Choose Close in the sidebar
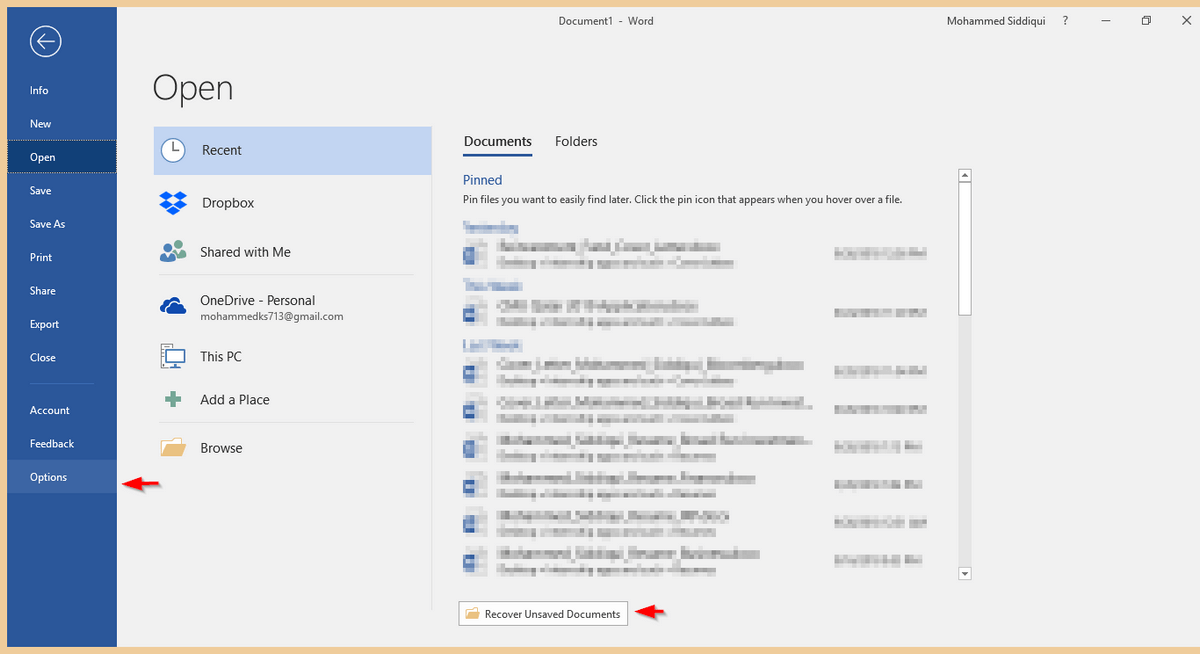Screen dimensions: 1200x654 (x=60, y=357)
